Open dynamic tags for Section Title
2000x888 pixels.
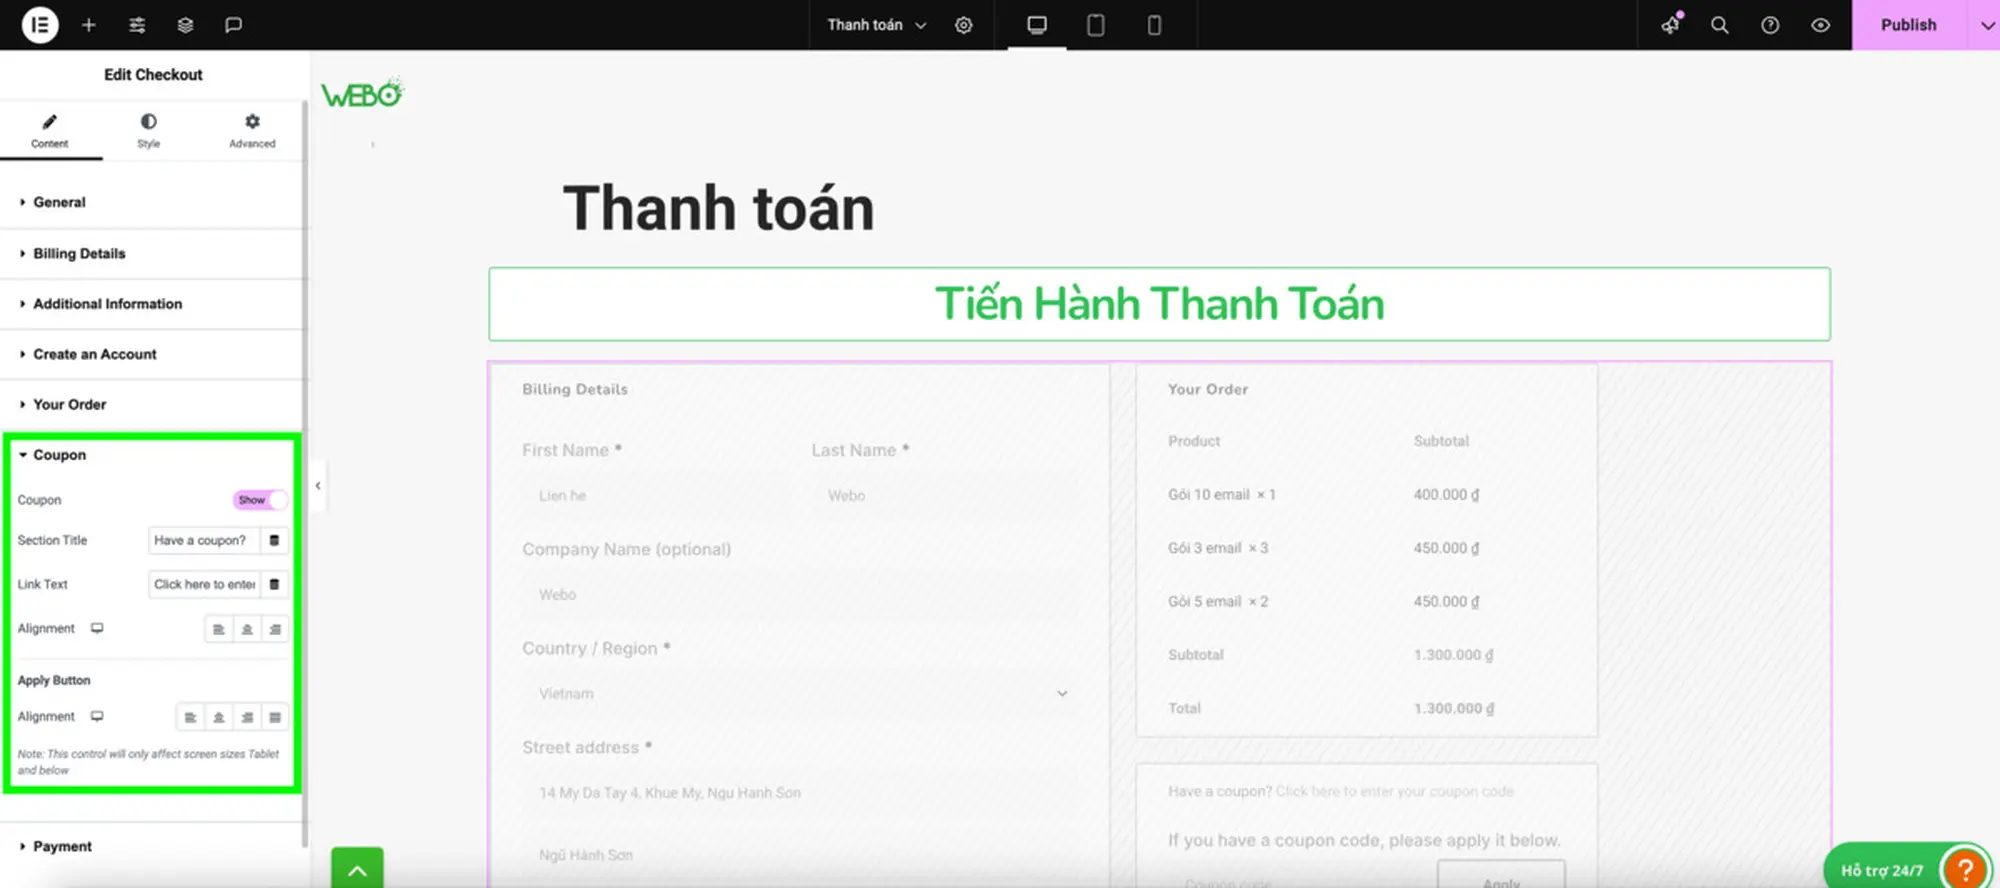[x=274, y=540]
